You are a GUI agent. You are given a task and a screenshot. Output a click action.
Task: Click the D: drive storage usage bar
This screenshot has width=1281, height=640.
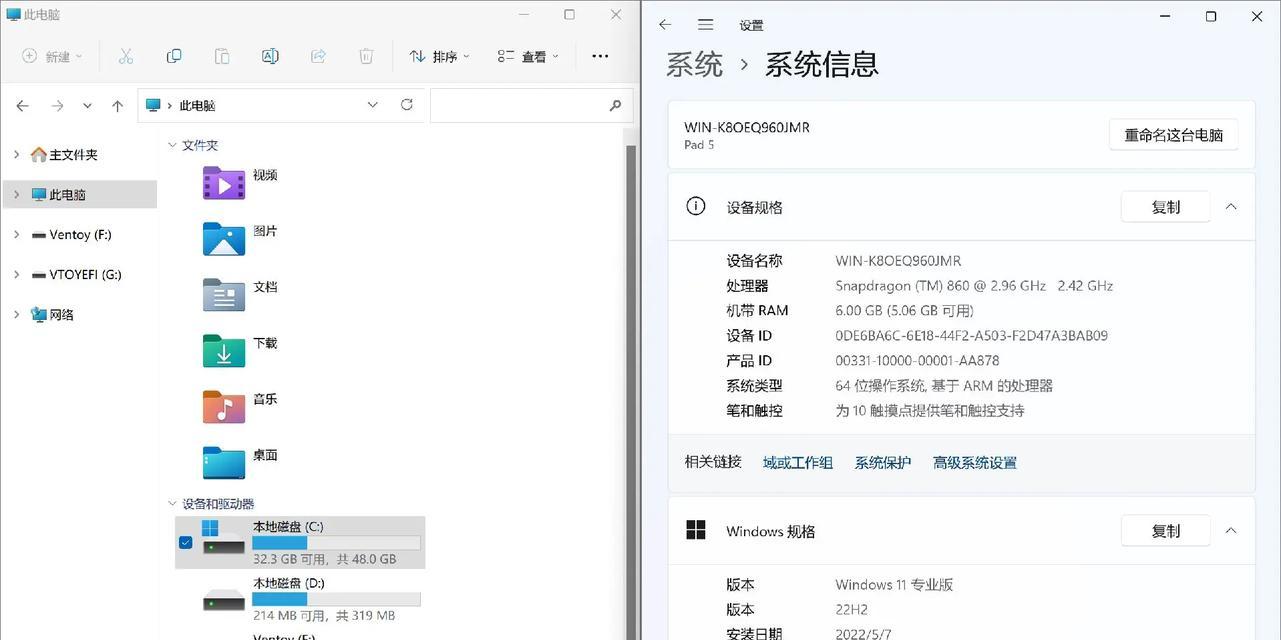point(336,599)
